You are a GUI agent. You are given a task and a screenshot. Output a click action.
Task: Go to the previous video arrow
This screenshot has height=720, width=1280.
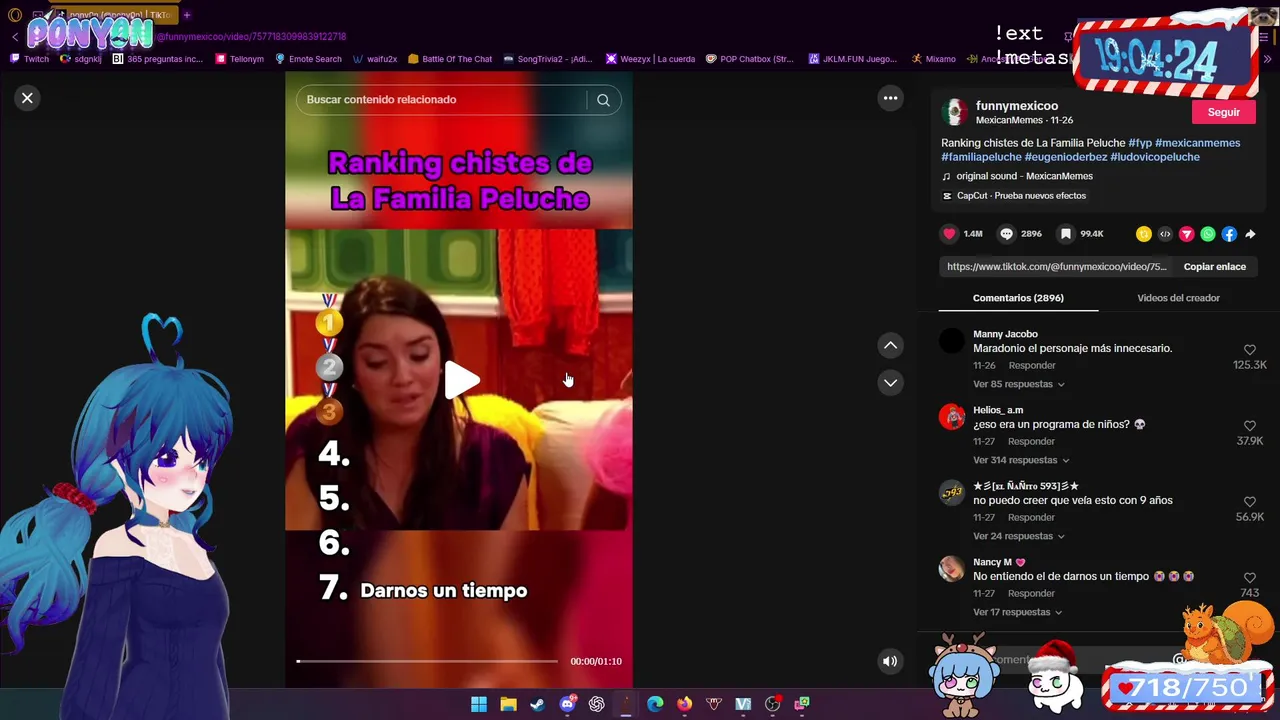coord(890,345)
